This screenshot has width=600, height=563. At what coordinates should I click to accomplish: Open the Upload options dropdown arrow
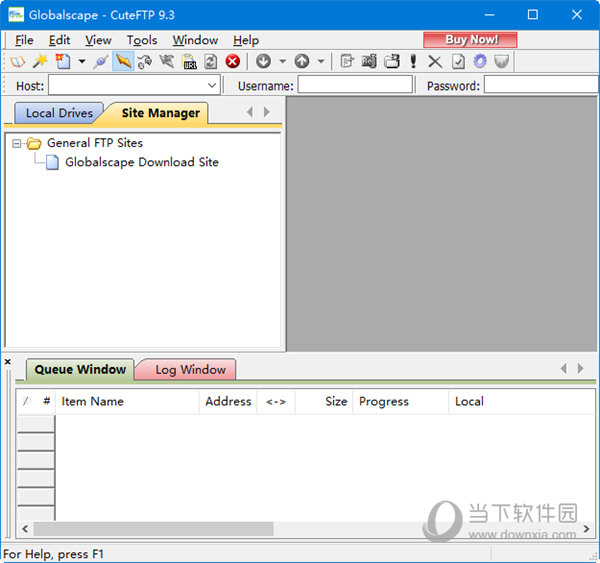coord(321,61)
